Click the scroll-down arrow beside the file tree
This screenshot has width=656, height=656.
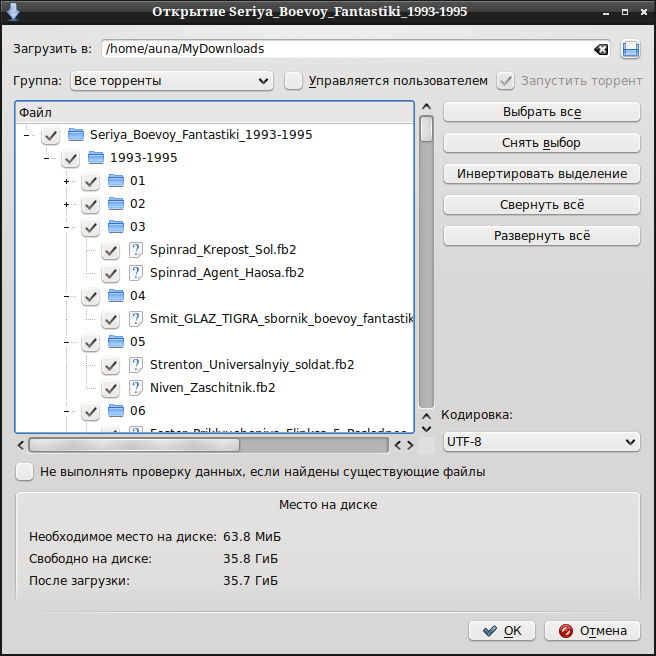426,429
